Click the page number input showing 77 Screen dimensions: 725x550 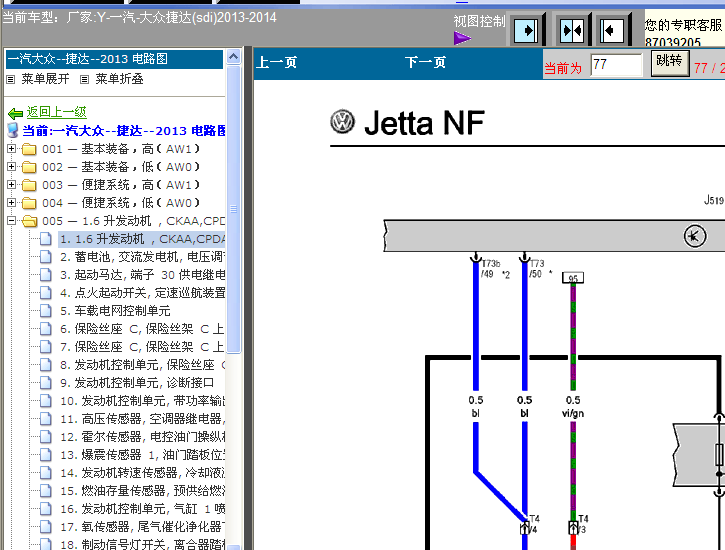coord(617,64)
